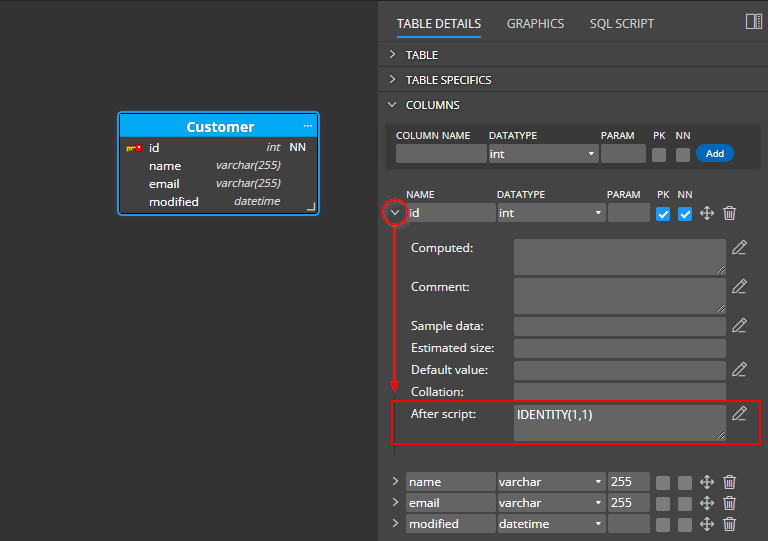This screenshot has height=541, width=768.
Task: Click the Default value field
Action: tap(620, 370)
